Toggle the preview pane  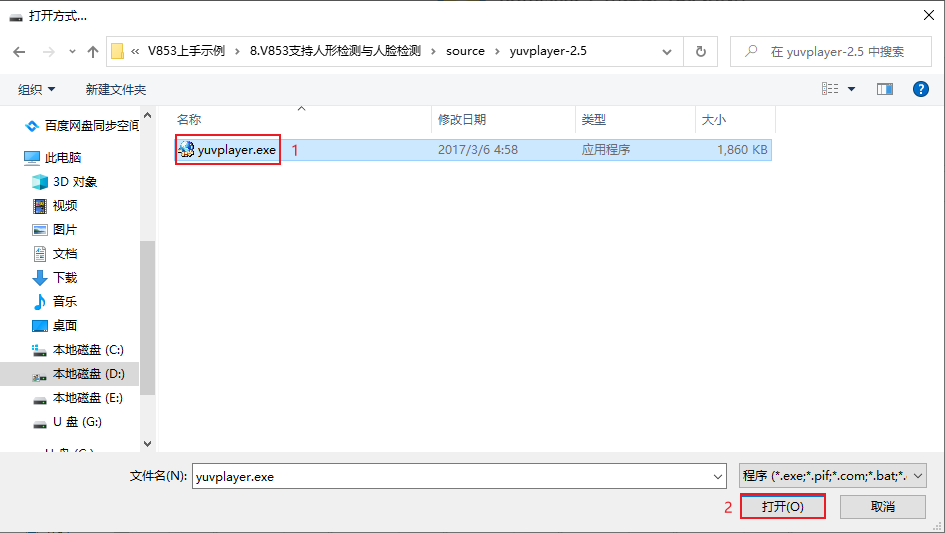tap(885, 89)
